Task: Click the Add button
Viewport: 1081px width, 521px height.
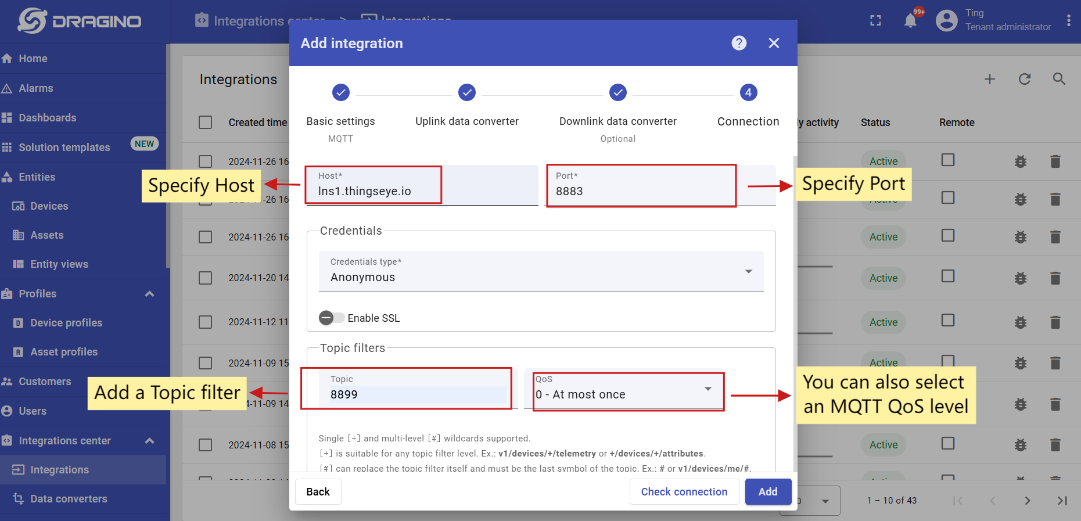Action: point(768,491)
